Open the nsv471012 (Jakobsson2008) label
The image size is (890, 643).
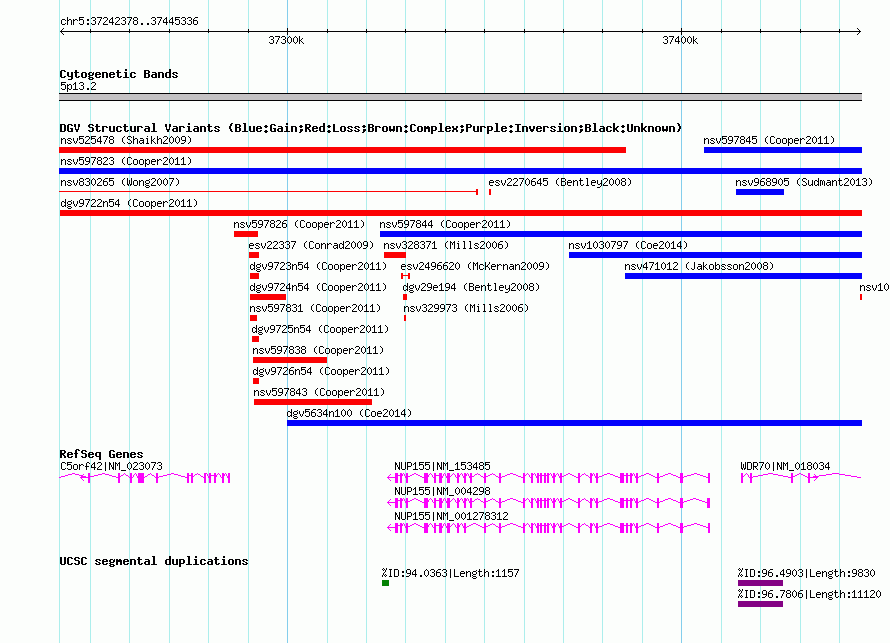699,266
